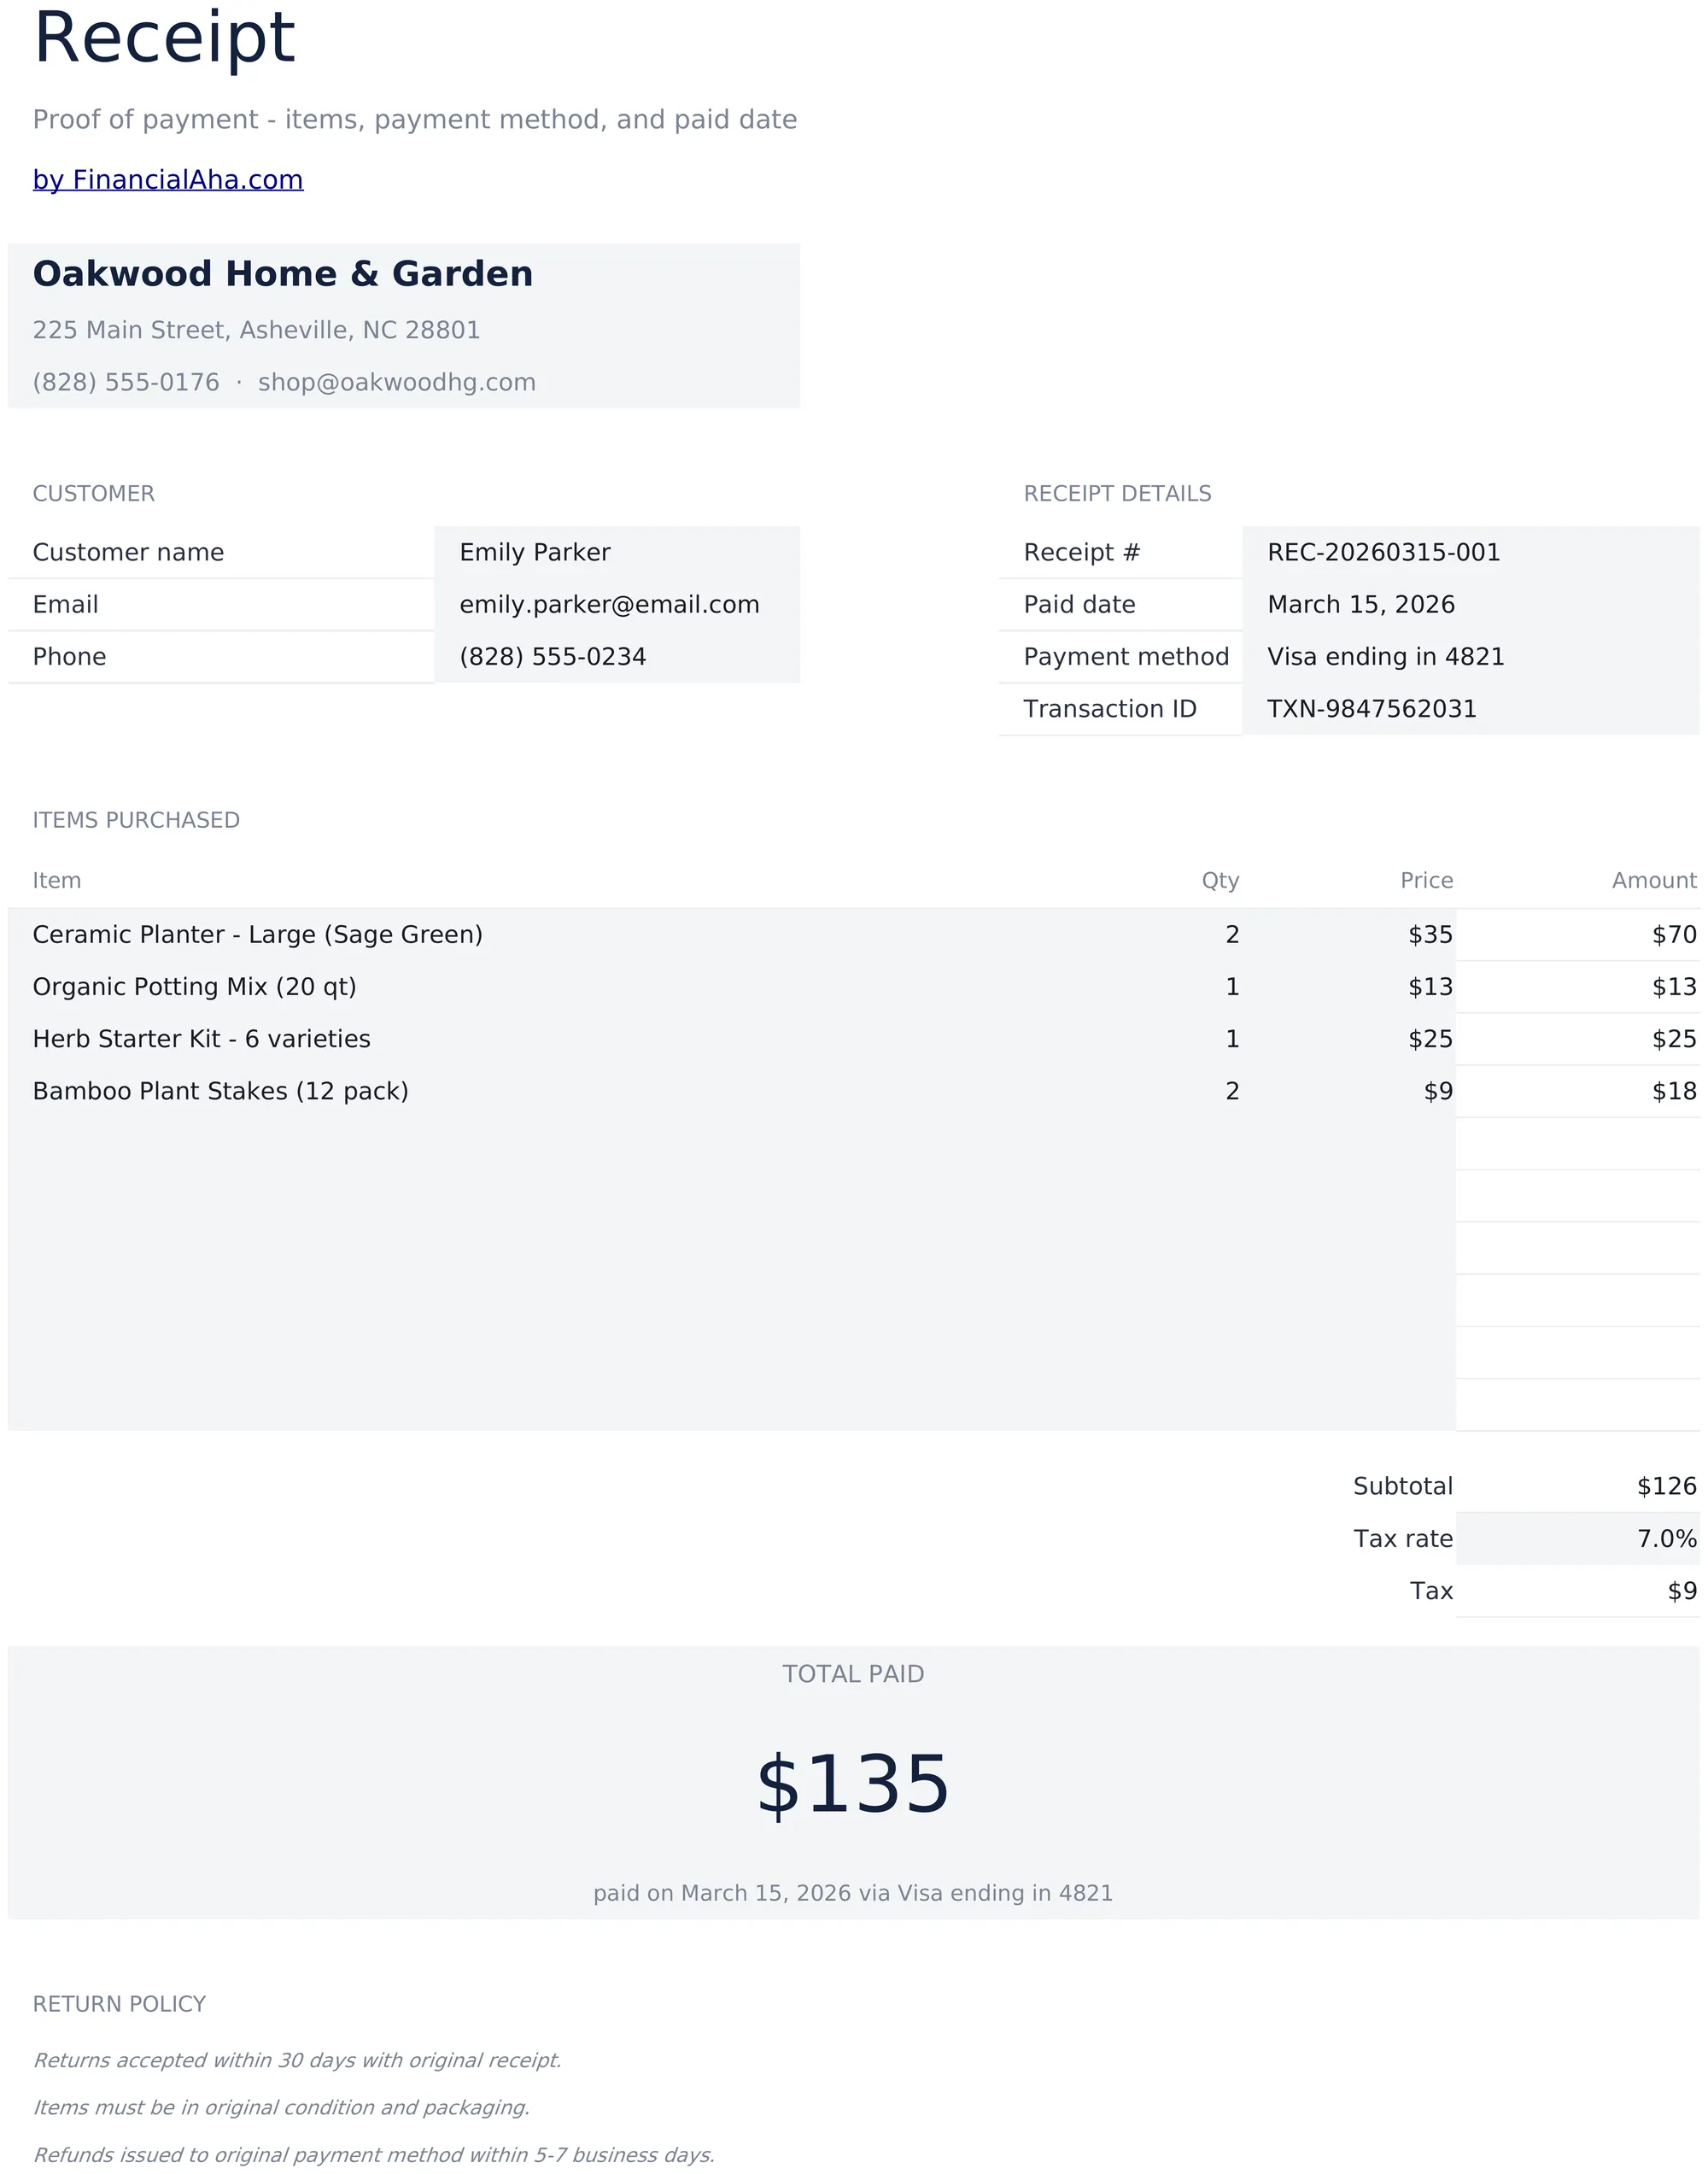Click the Ceramic Planter price '$35'

point(1430,934)
